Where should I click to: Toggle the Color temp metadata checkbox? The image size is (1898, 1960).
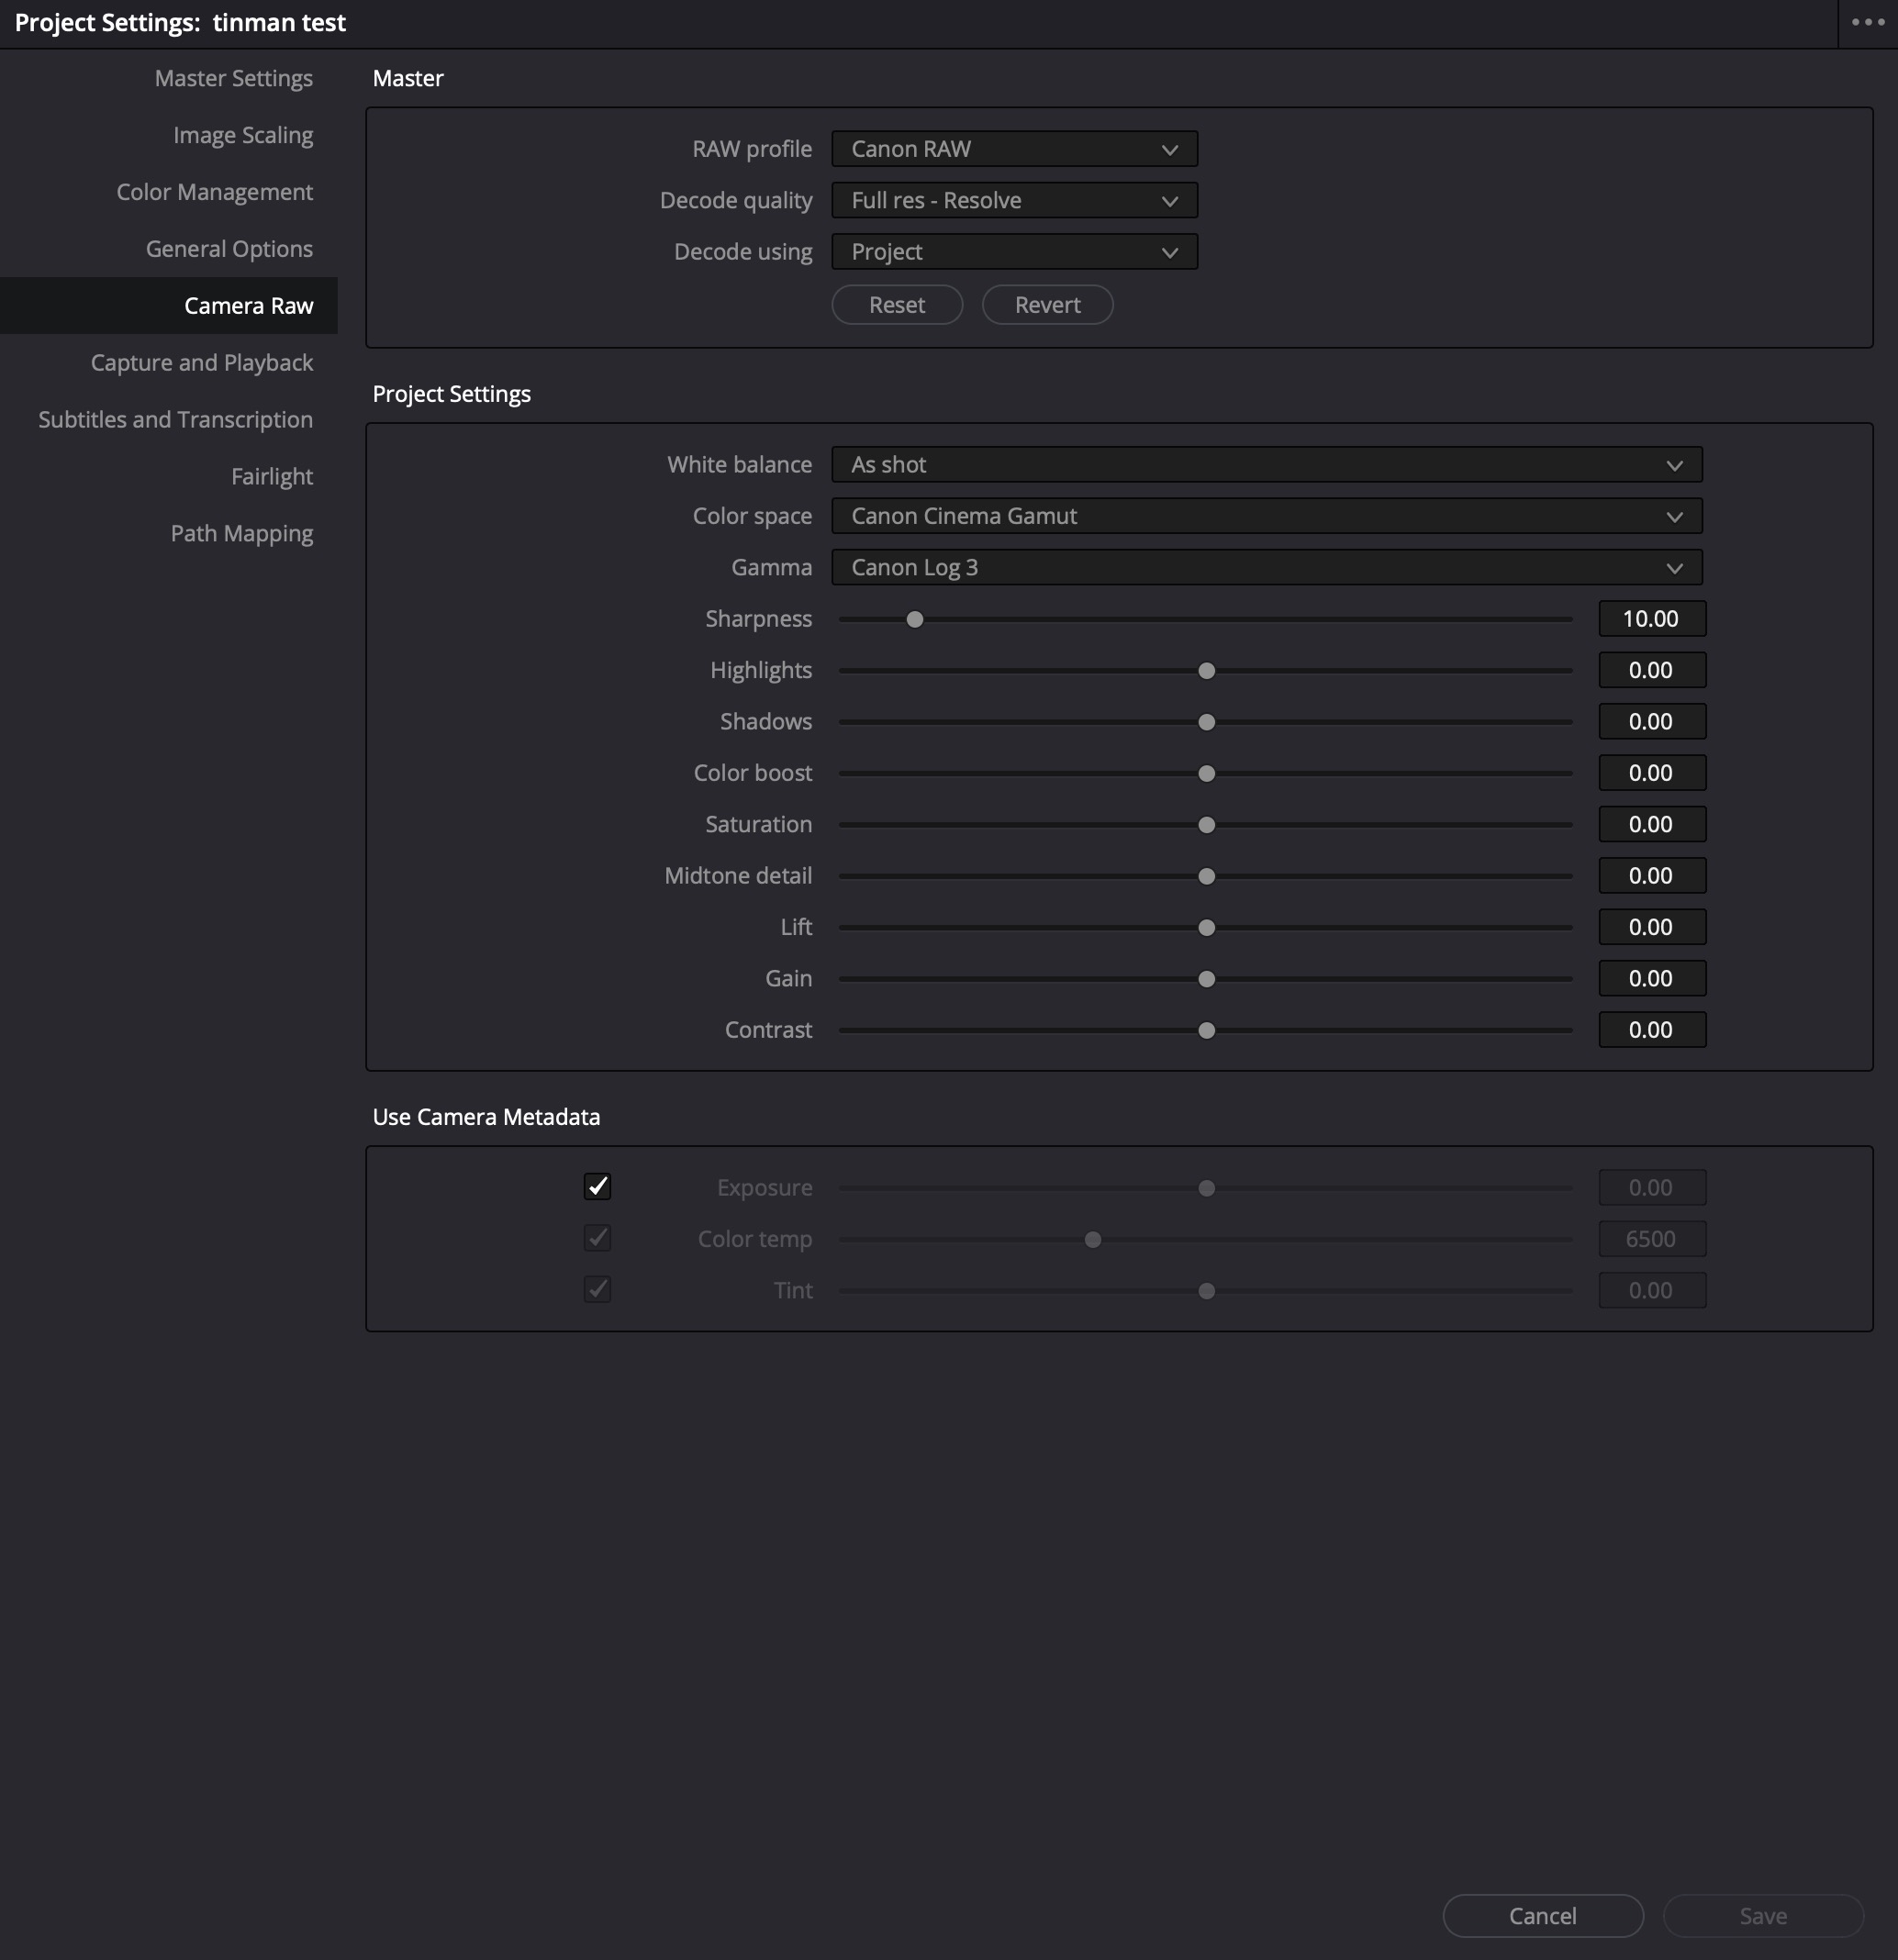tap(597, 1238)
